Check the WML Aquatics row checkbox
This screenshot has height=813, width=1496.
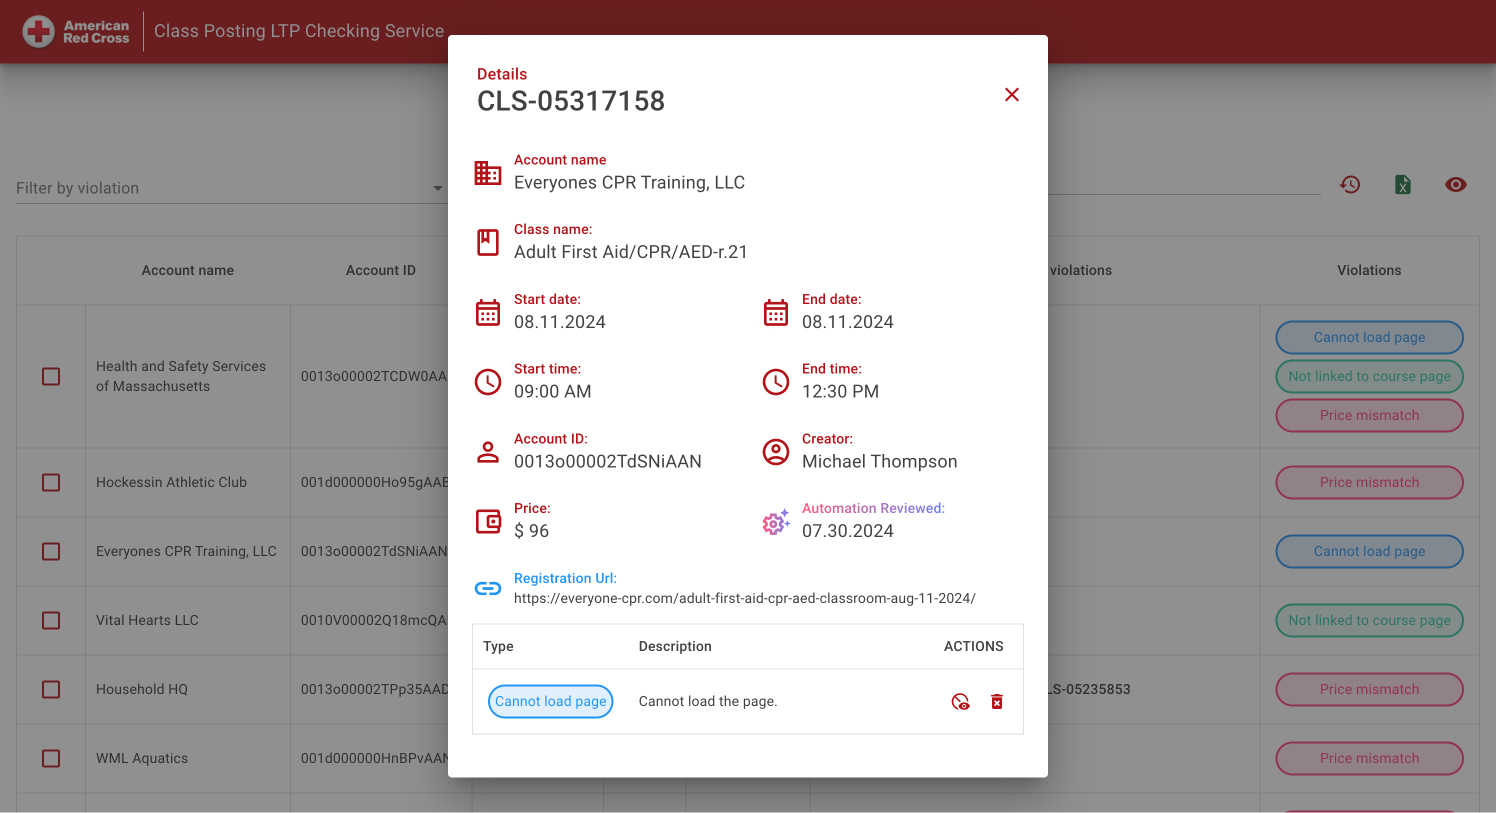pyautogui.click(x=51, y=758)
